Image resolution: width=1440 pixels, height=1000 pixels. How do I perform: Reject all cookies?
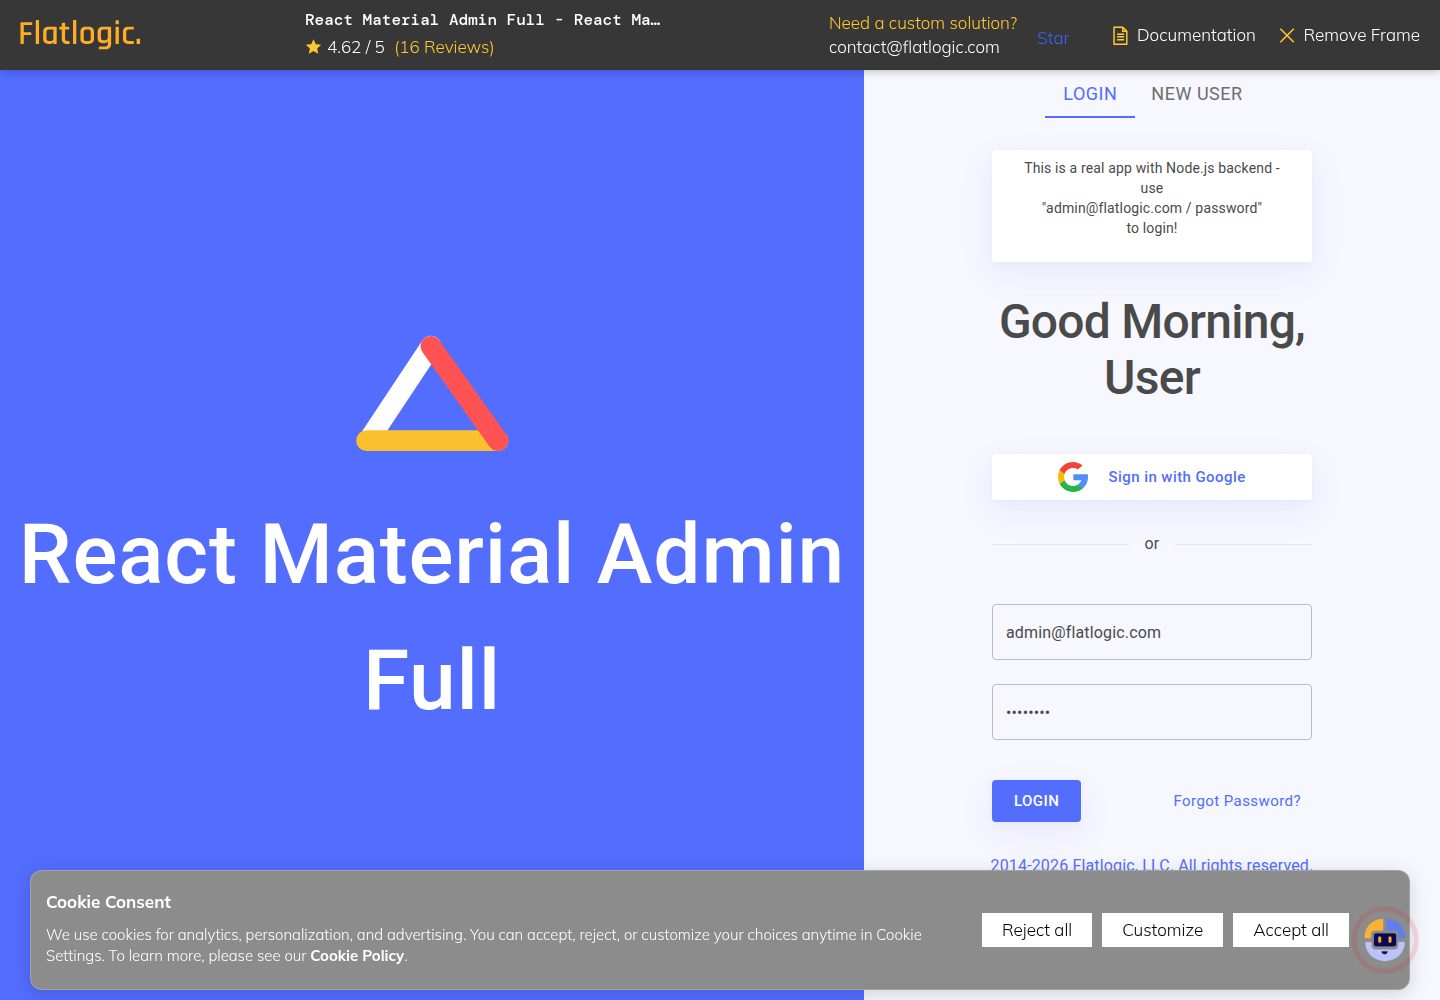[1037, 930]
